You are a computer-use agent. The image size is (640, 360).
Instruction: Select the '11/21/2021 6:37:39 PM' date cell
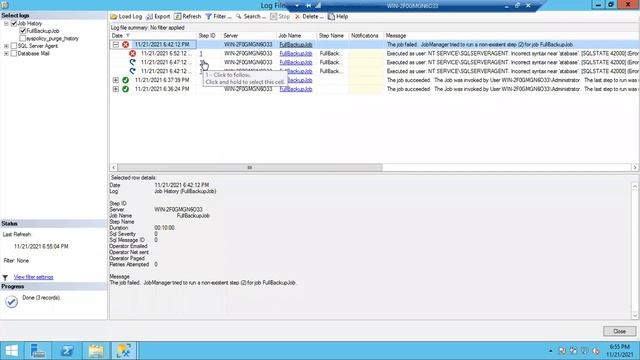(x=162, y=80)
